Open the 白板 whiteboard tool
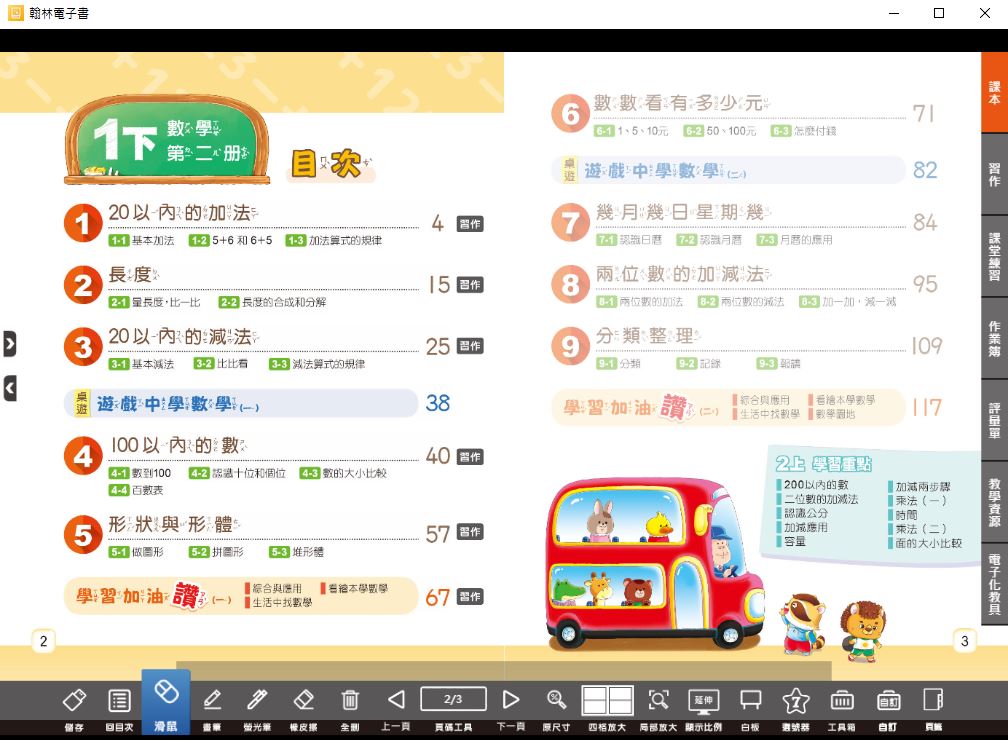Viewport: 1008px width, 740px height. click(x=750, y=700)
